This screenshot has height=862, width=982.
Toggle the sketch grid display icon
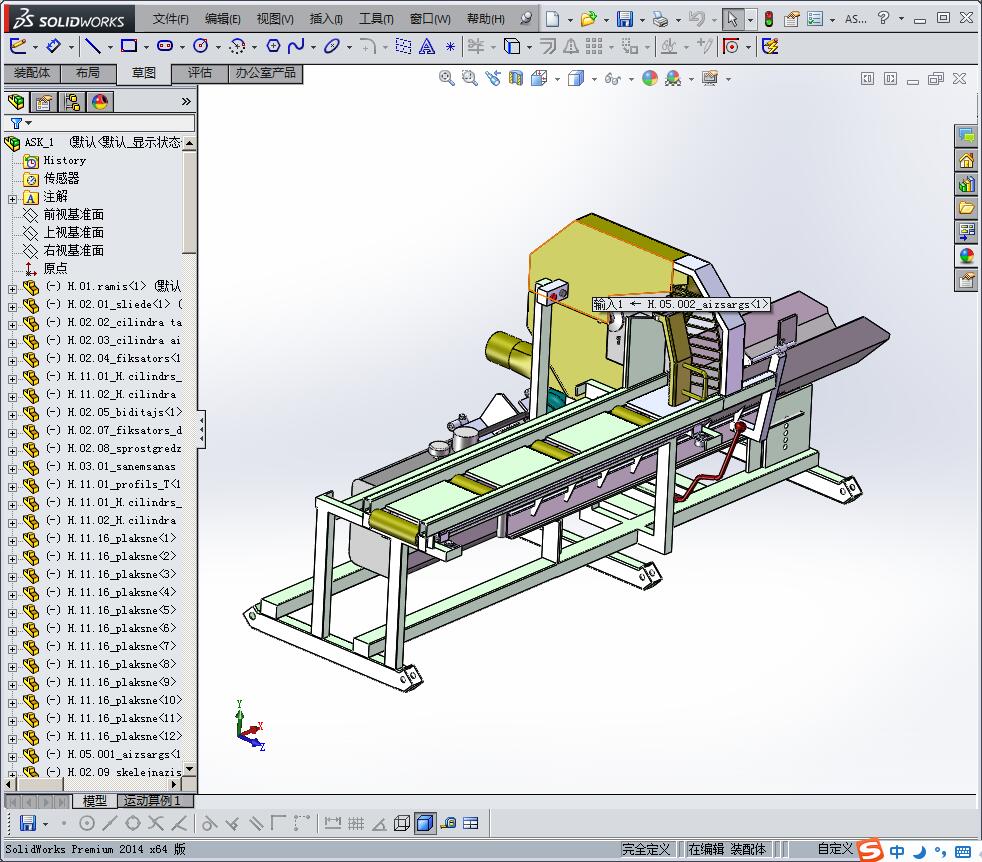click(x=356, y=823)
